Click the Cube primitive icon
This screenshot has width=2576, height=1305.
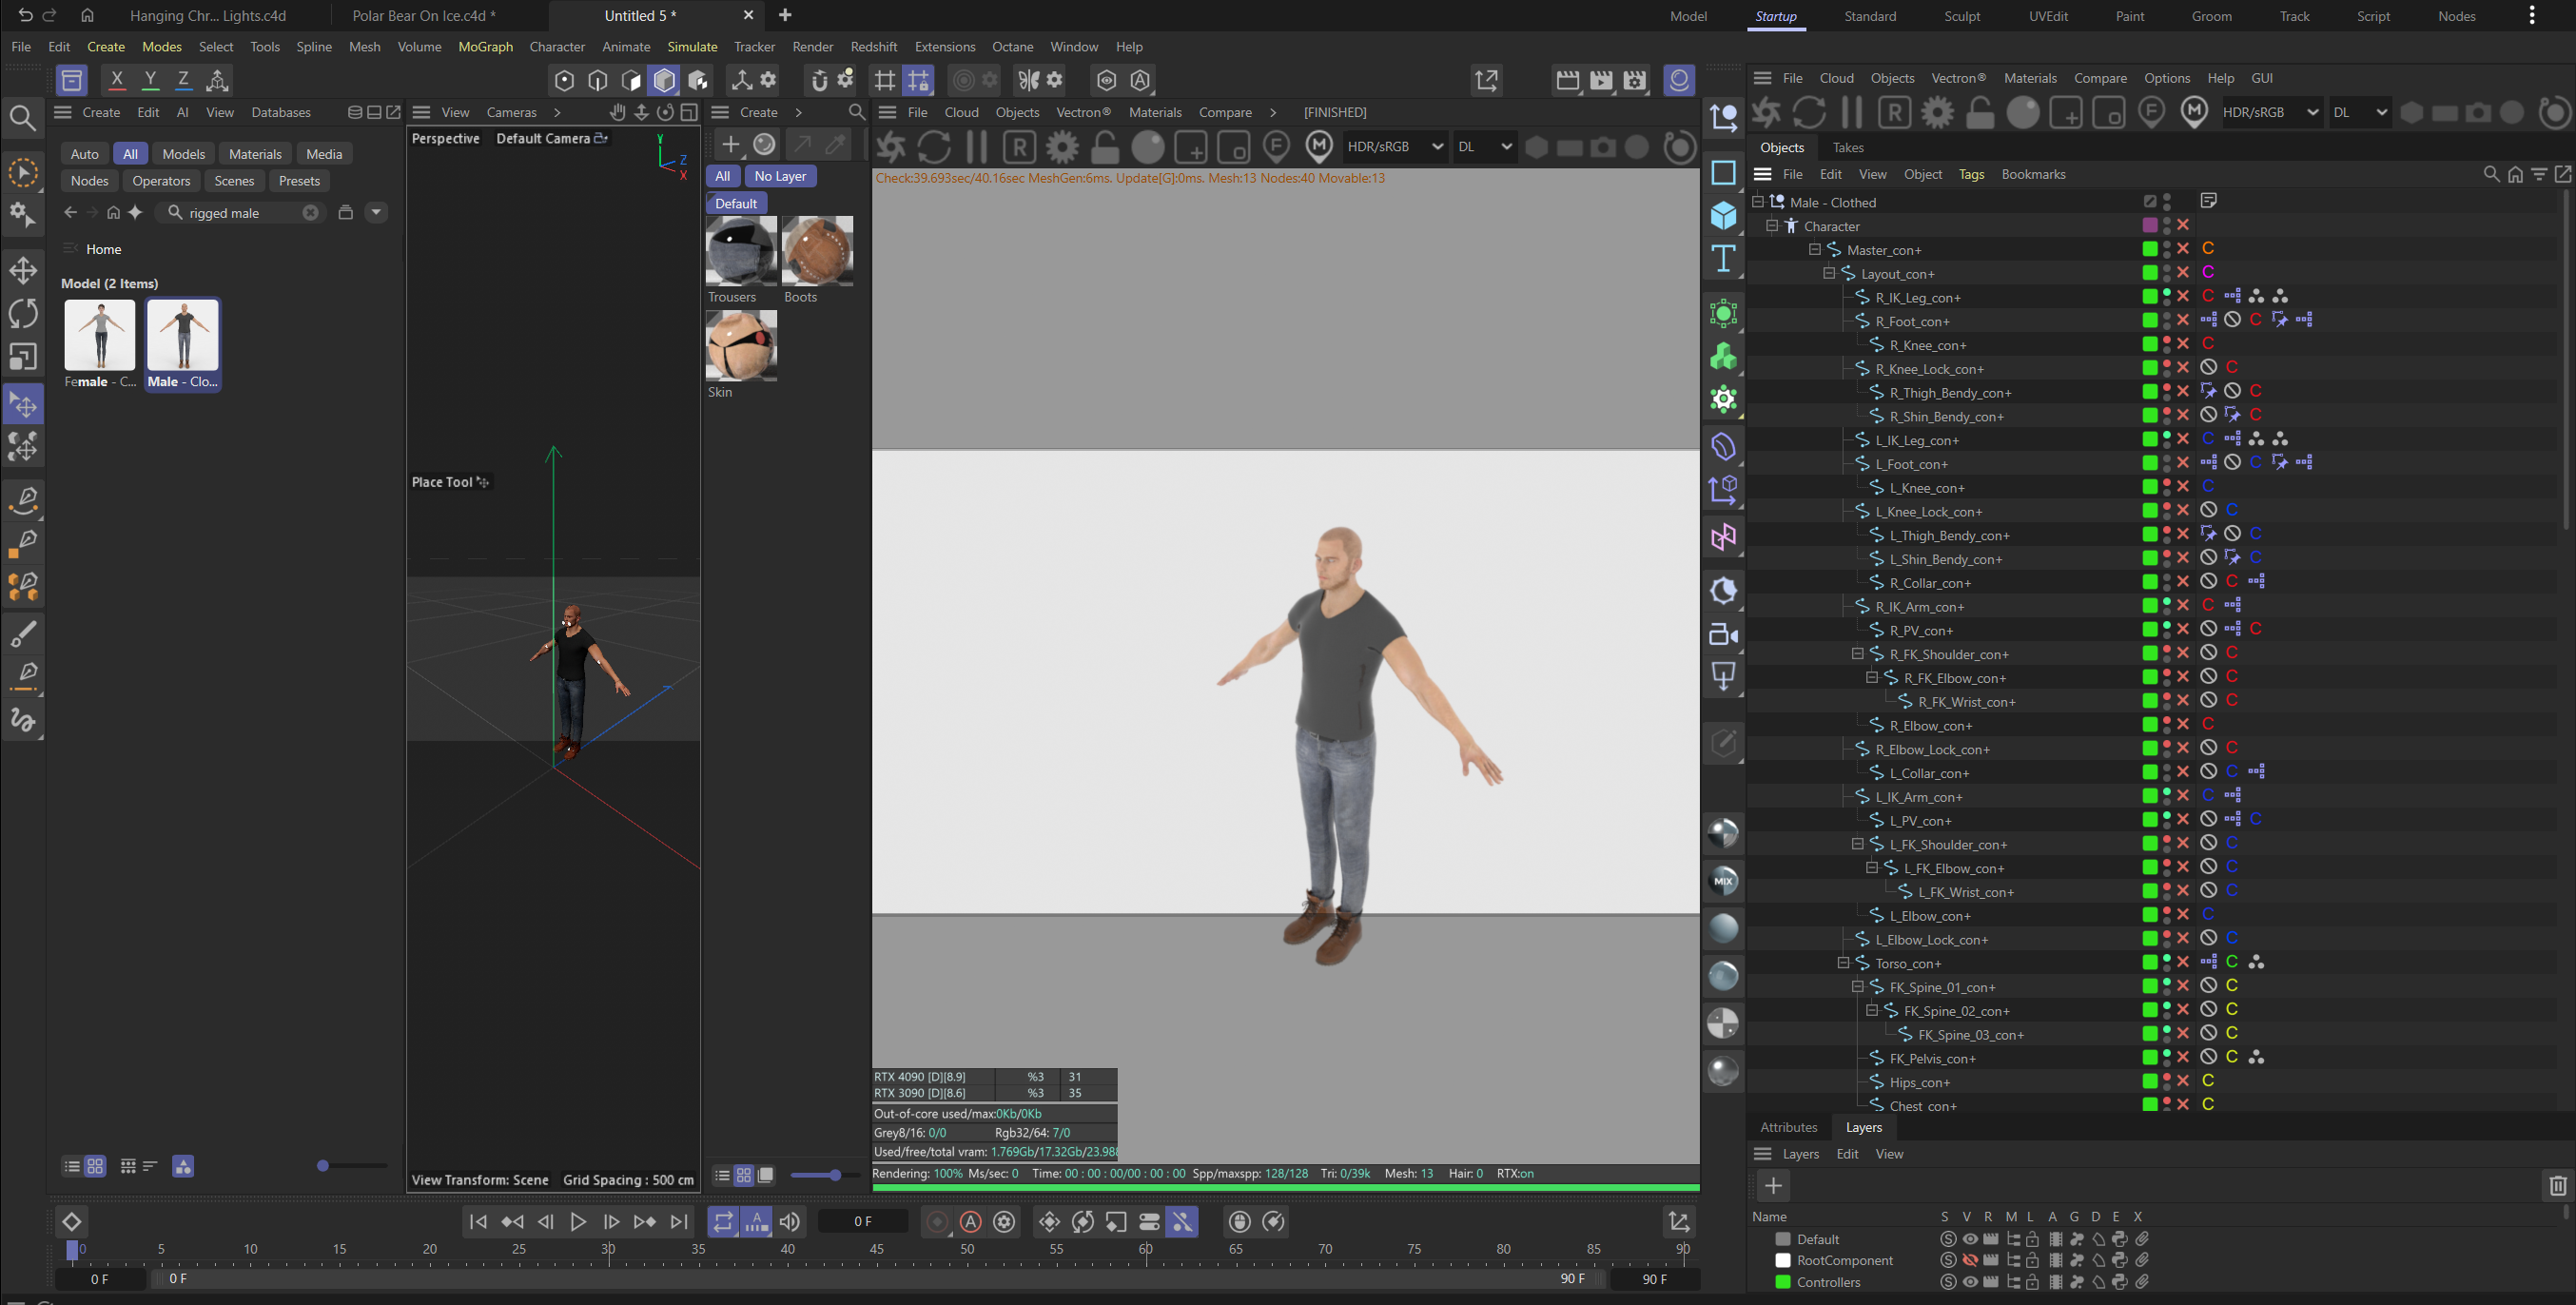1723,215
